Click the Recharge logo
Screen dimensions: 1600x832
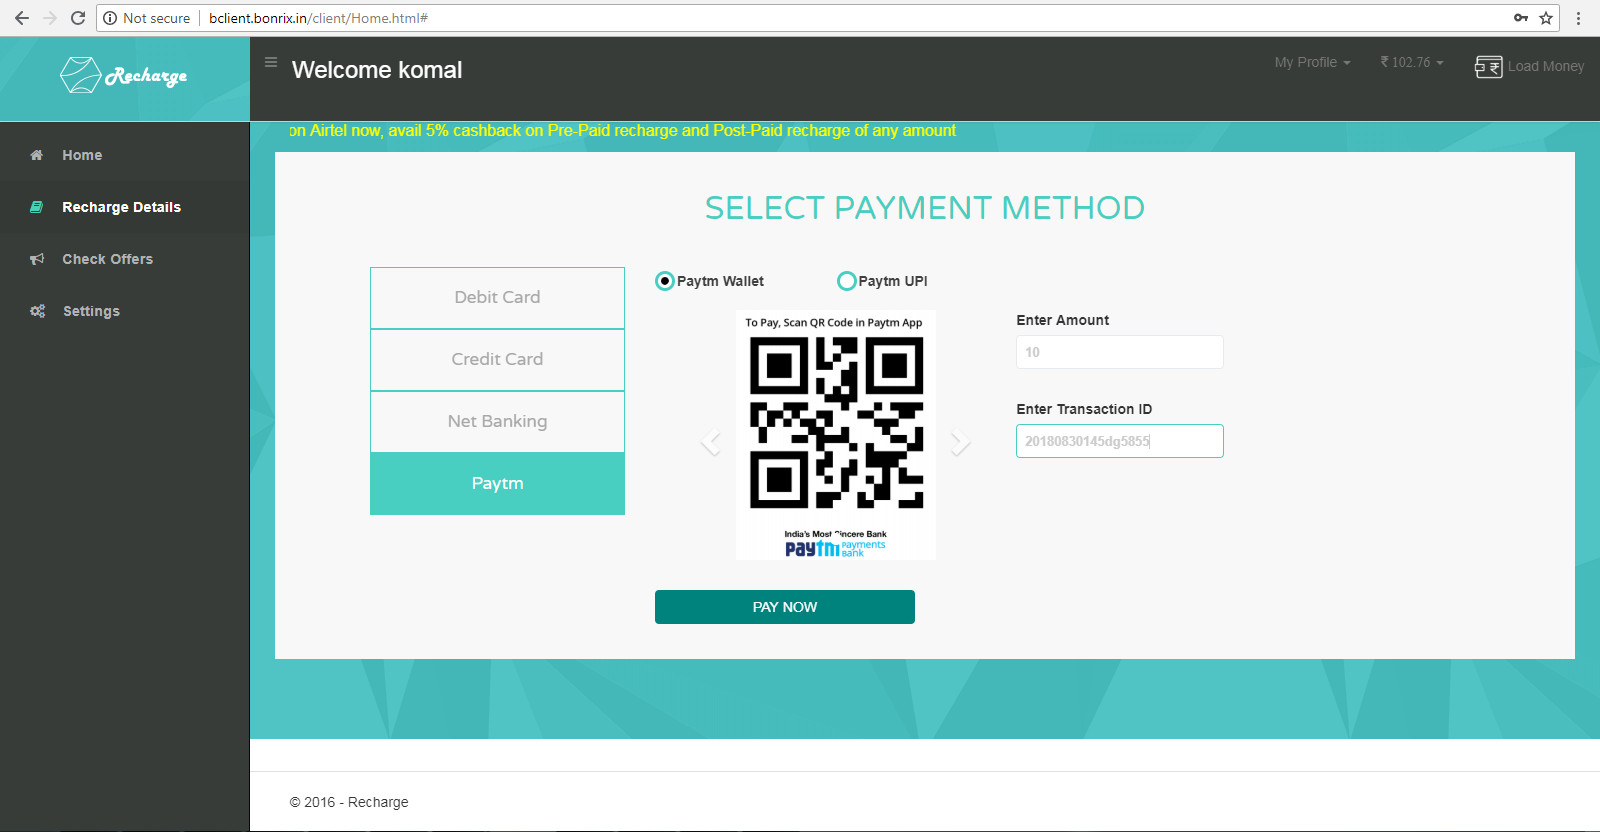point(124,75)
